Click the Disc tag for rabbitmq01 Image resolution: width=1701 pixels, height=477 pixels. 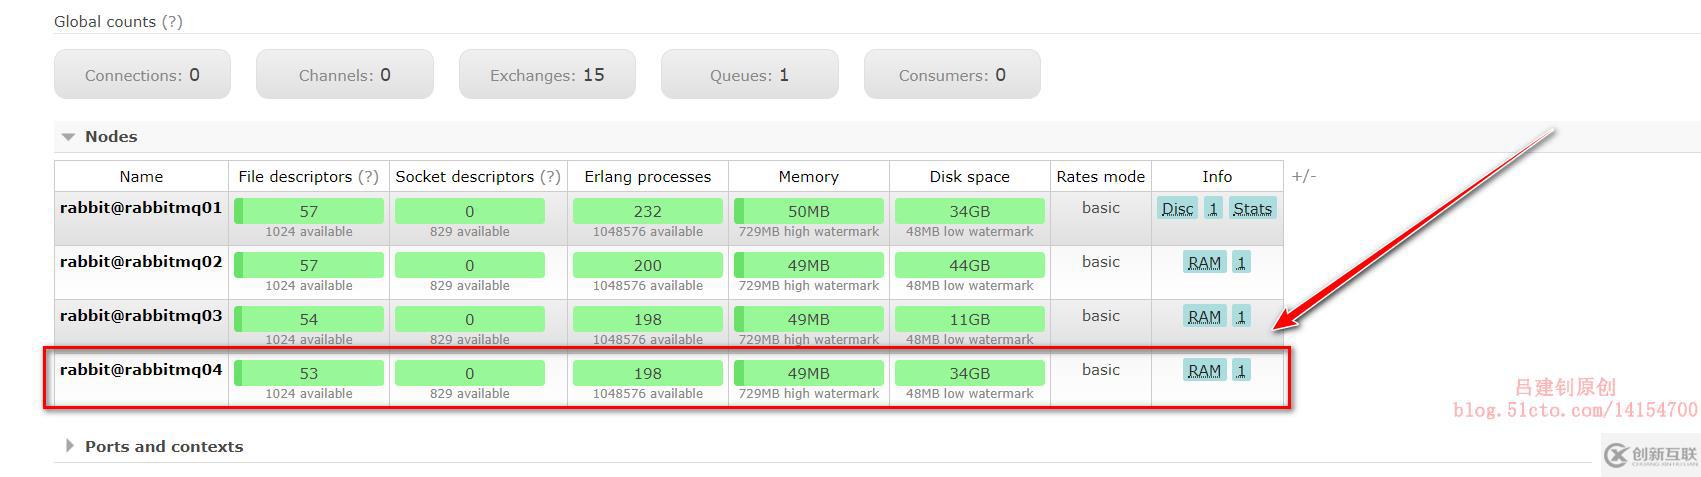1177,209
